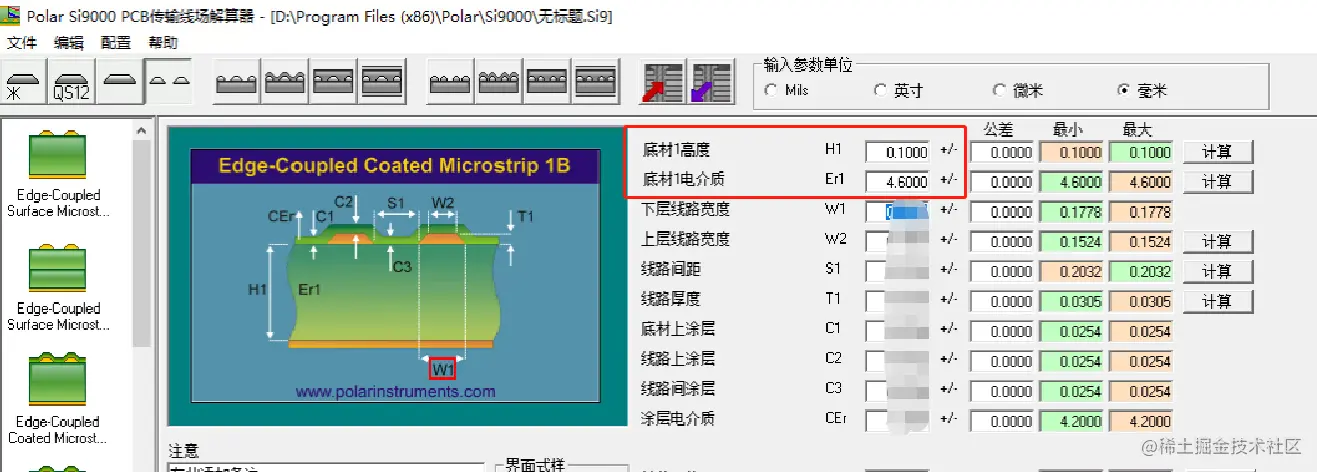This screenshot has width=1317, height=472.
Task: Click column header 公差
Action: click(999, 130)
